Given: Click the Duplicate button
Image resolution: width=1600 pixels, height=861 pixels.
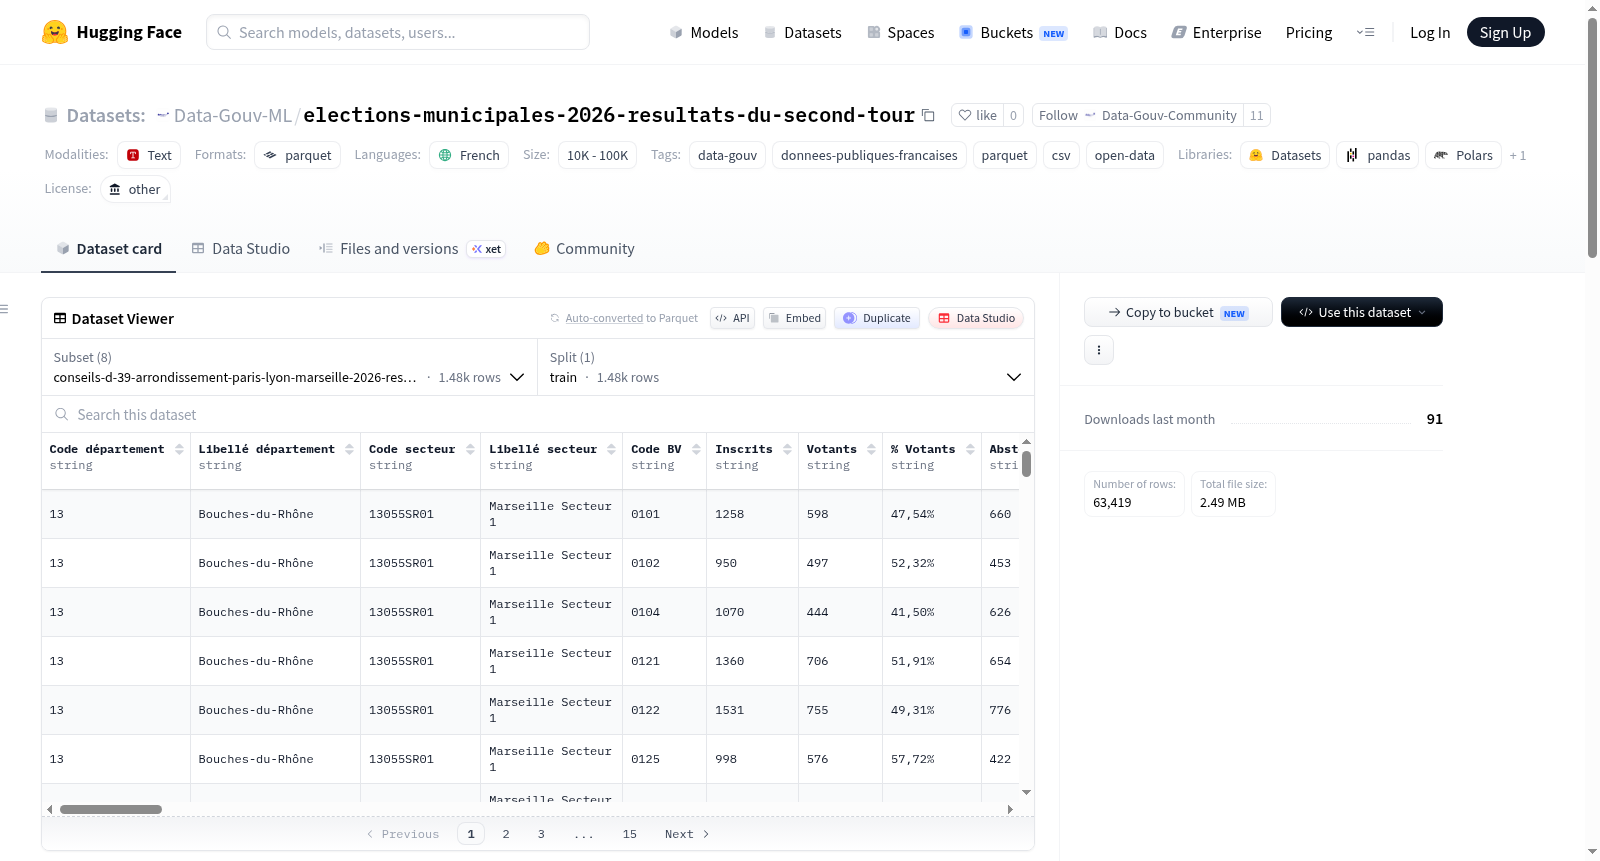Looking at the screenshot, I should pyautogui.click(x=877, y=318).
